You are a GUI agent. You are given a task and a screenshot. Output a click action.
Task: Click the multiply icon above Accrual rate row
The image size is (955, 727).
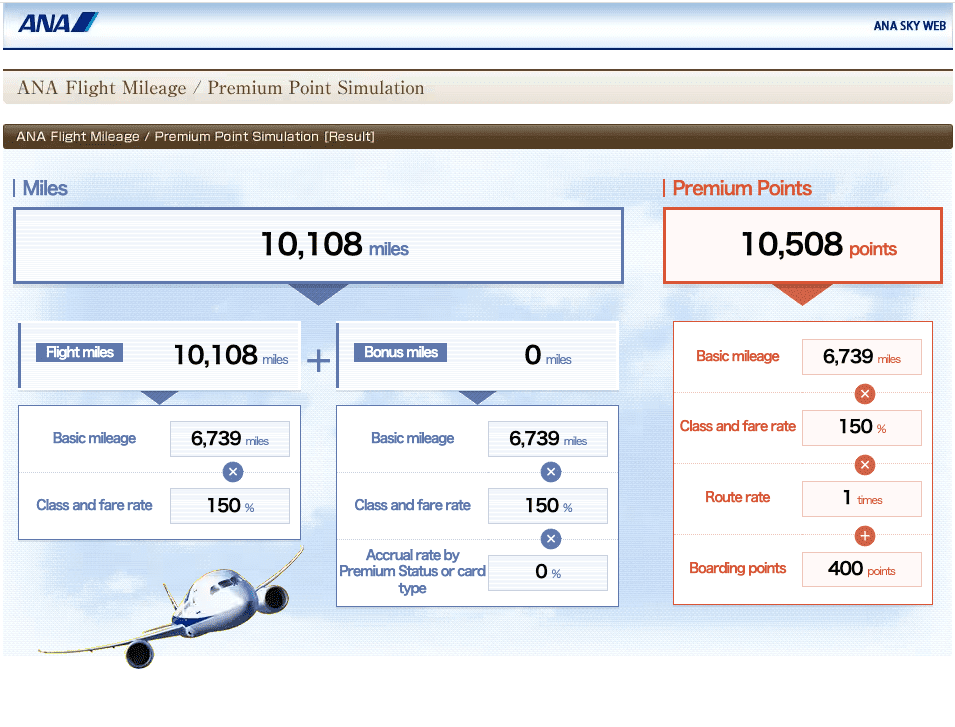click(550, 539)
